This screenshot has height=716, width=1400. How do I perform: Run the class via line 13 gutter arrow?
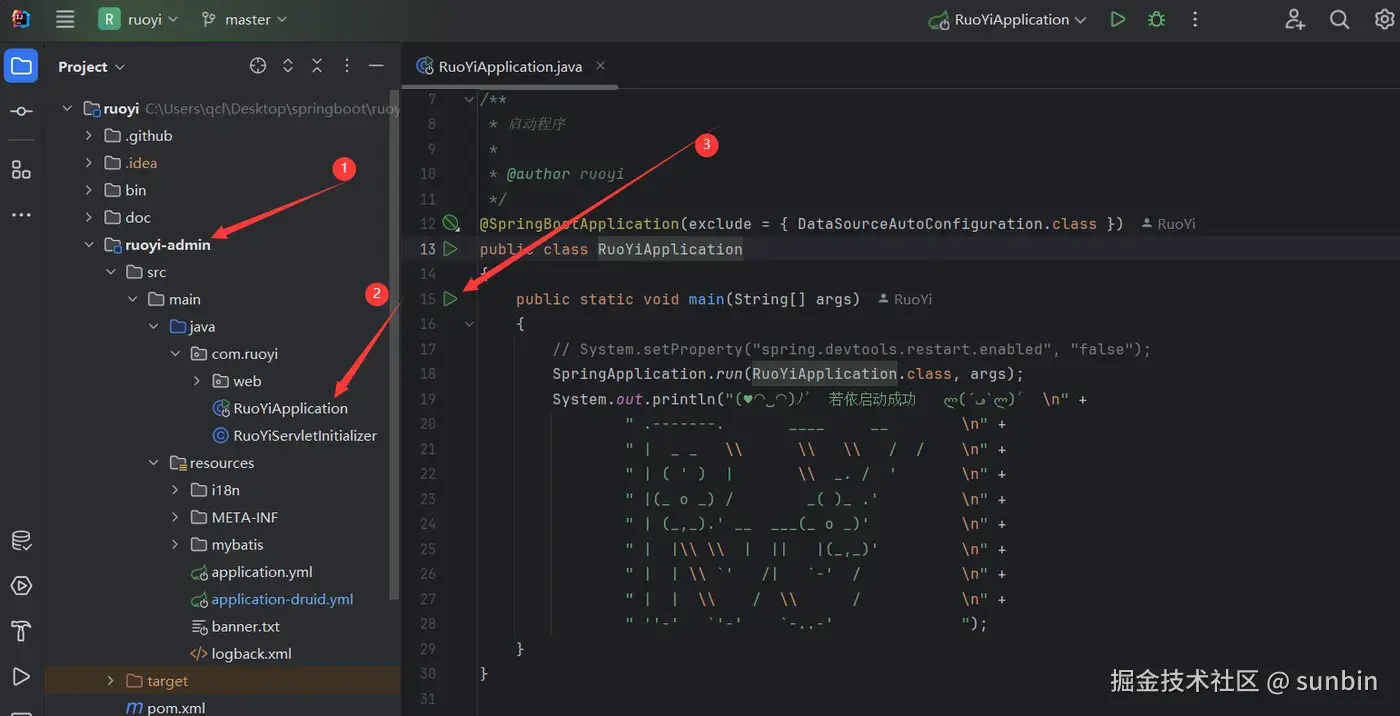point(451,248)
